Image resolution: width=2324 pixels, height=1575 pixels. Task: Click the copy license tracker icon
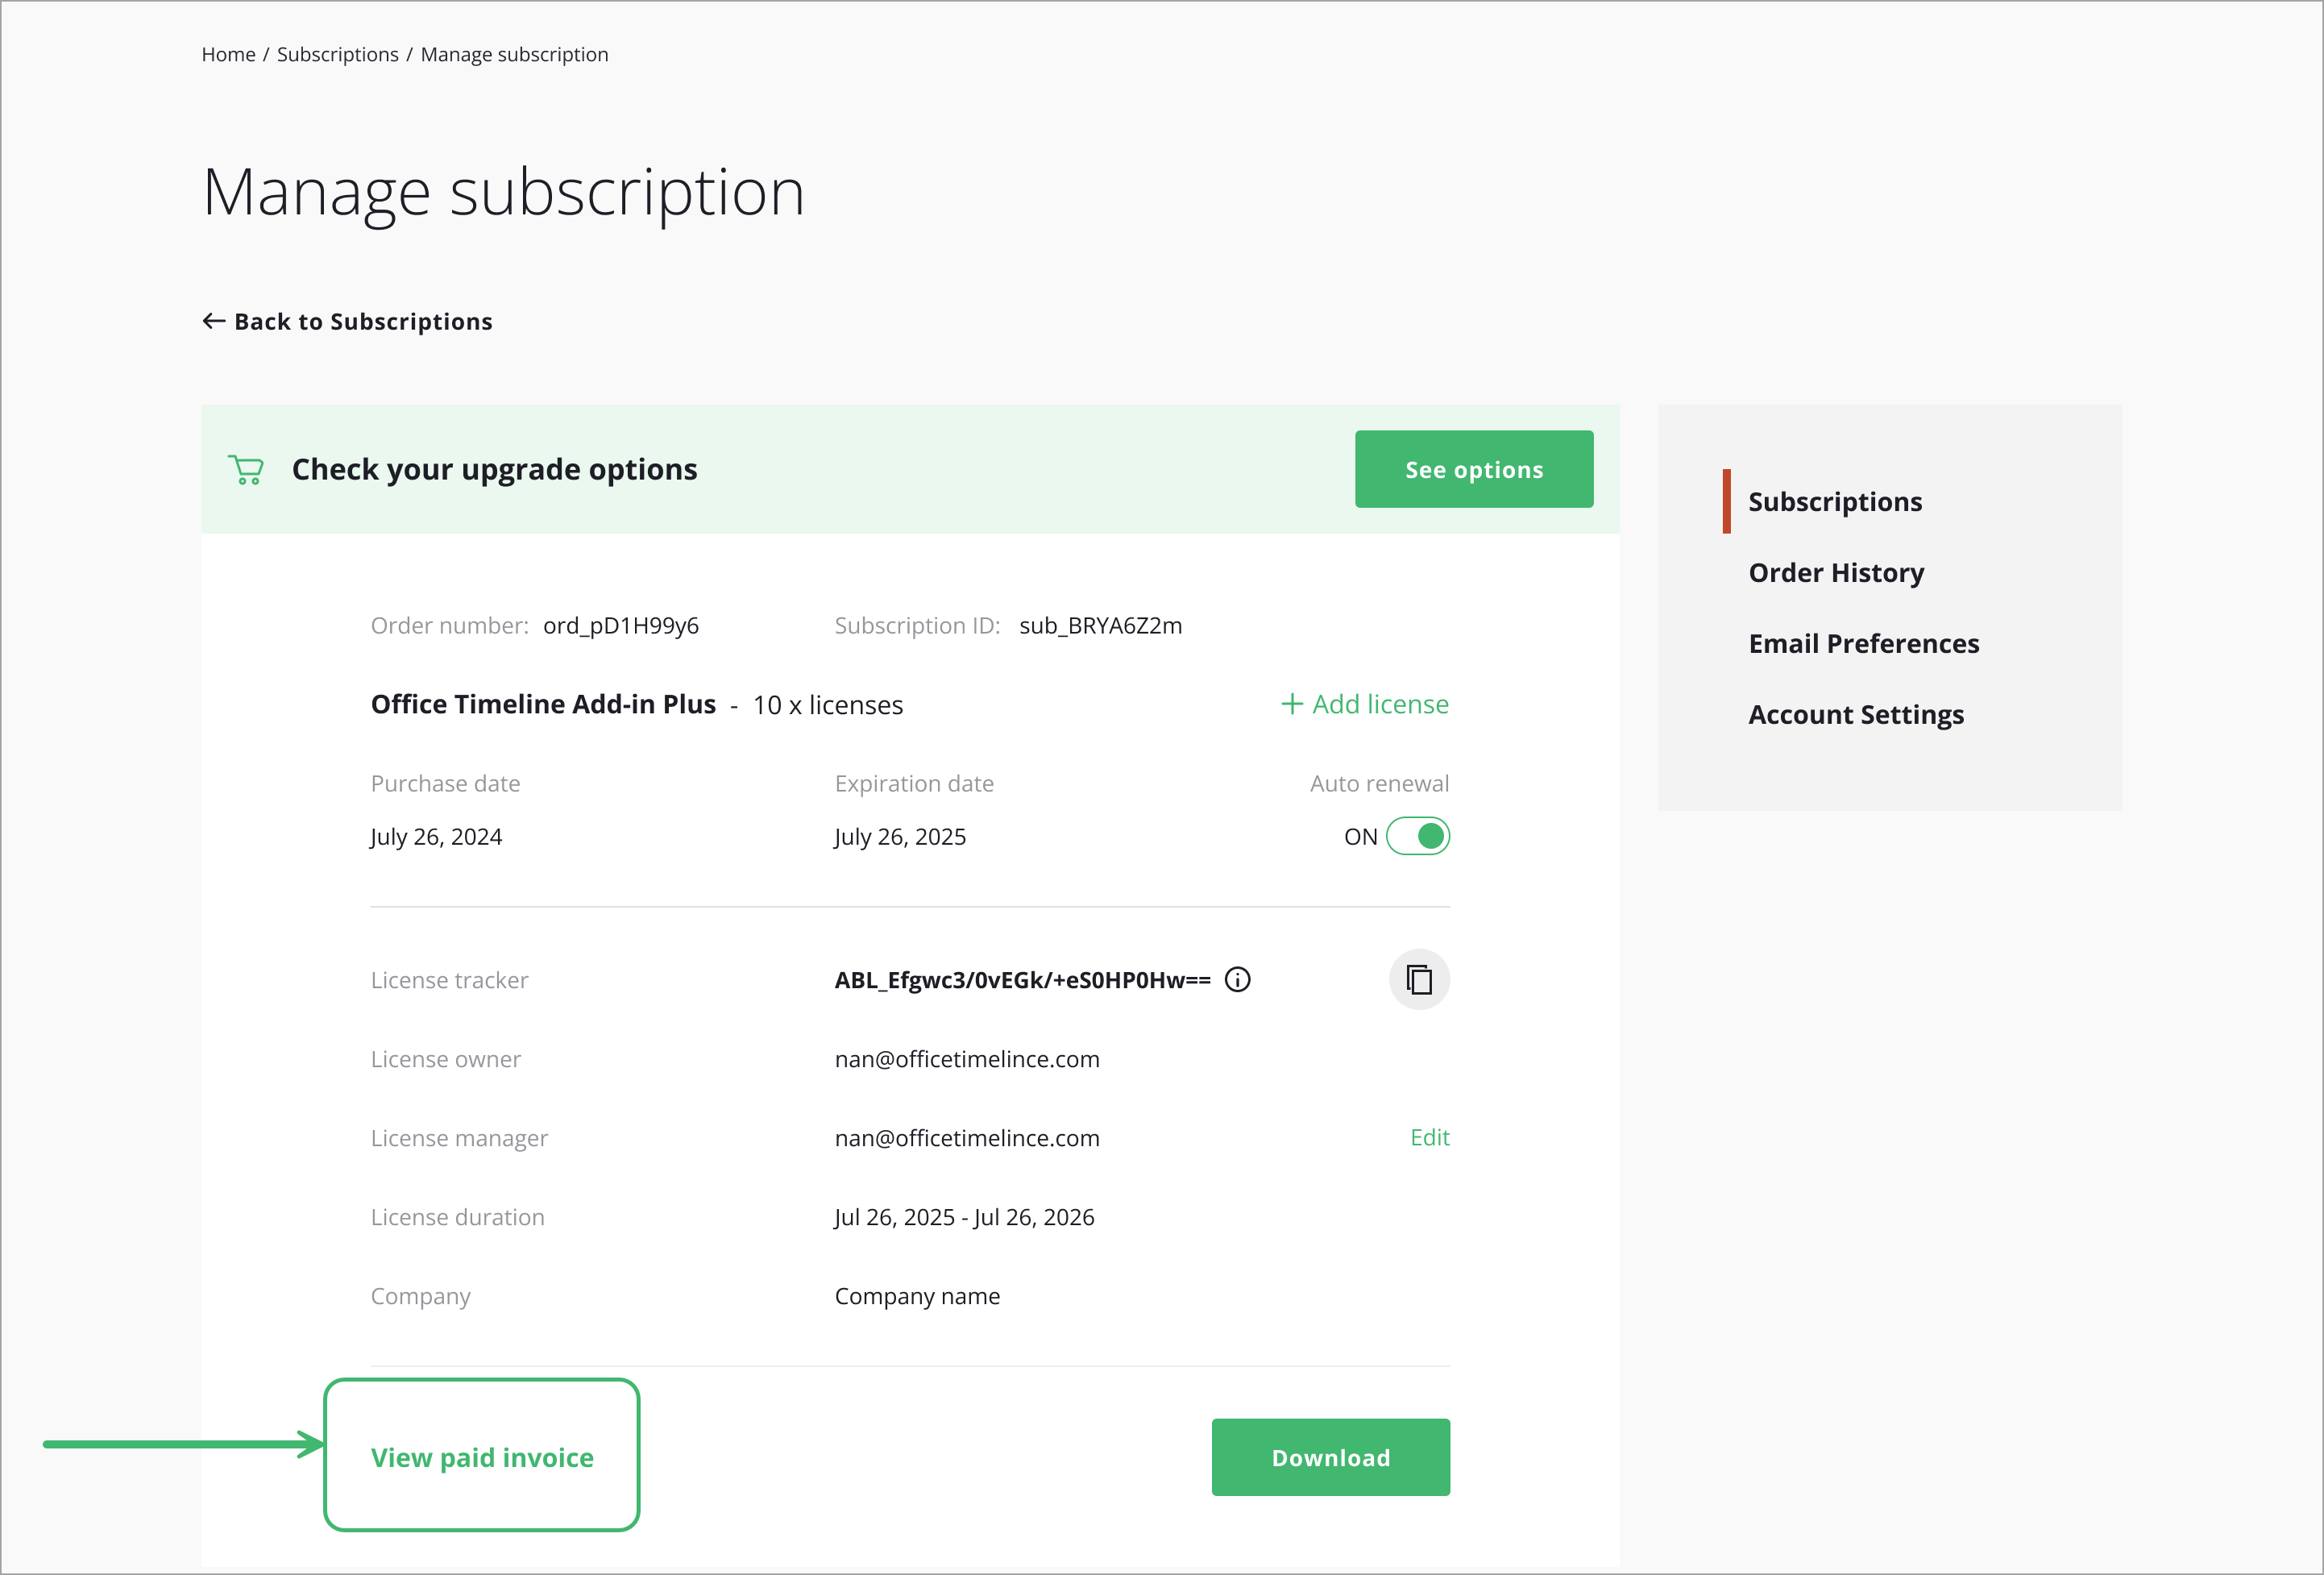tap(1418, 979)
